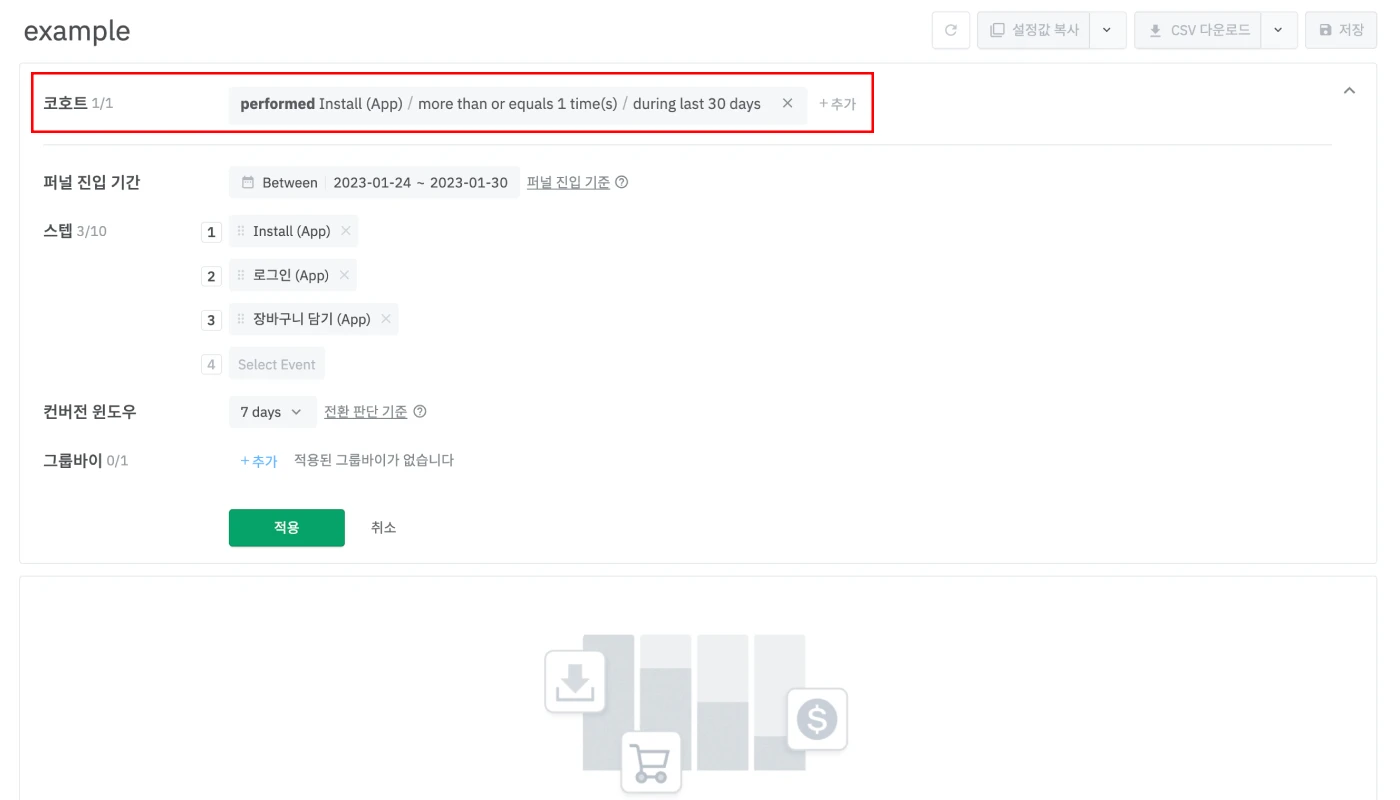Expand dropdown arrow next to CSV 다운로드
Image resolution: width=1400 pixels, height=800 pixels.
pyautogui.click(x=1279, y=30)
